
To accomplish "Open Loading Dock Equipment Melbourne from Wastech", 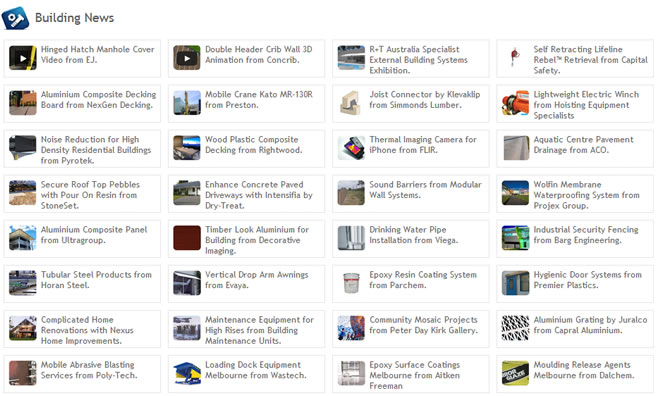I will point(256,370).
